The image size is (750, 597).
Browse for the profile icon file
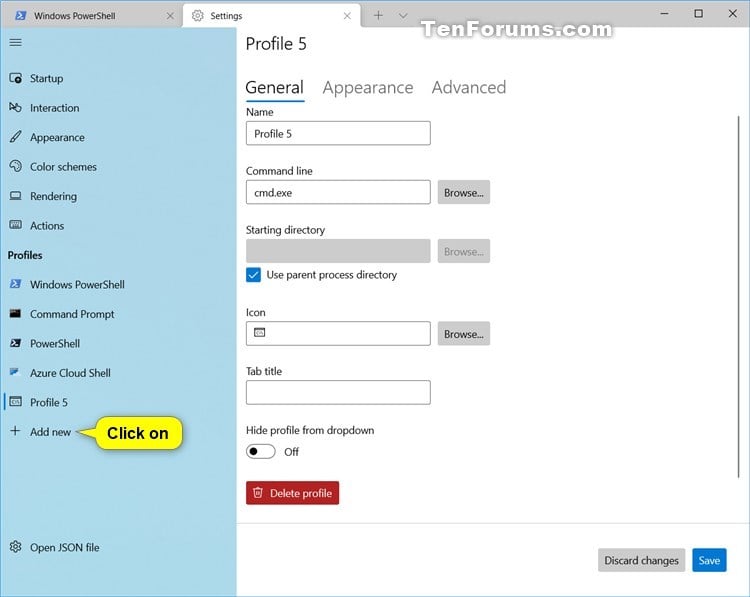click(x=463, y=334)
